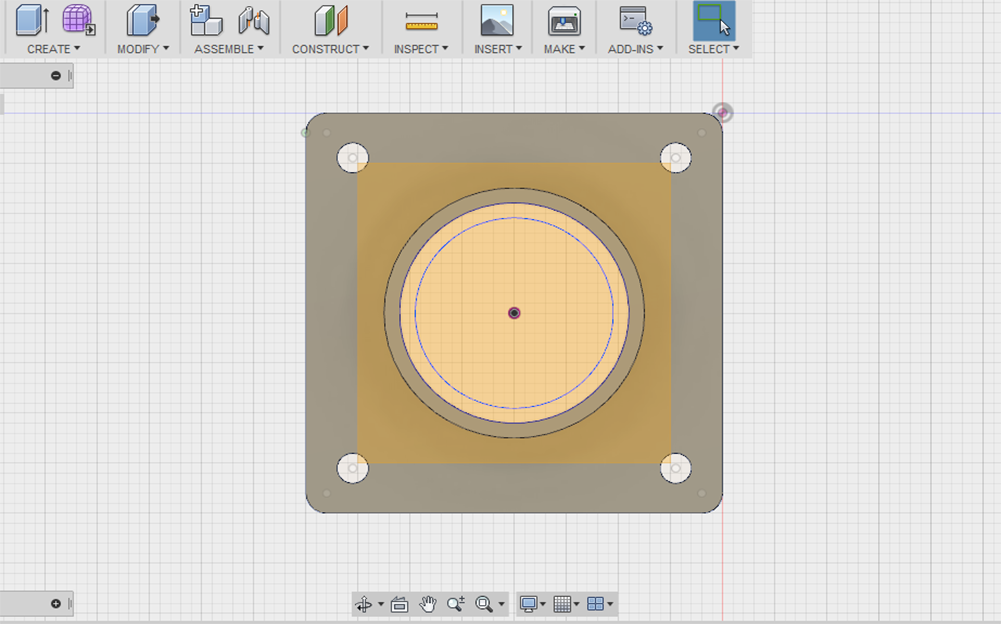Expand the Grid and Snaps dropdown arrow
Image resolution: width=1001 pixels, height=624 pixels.
point(576,604)
